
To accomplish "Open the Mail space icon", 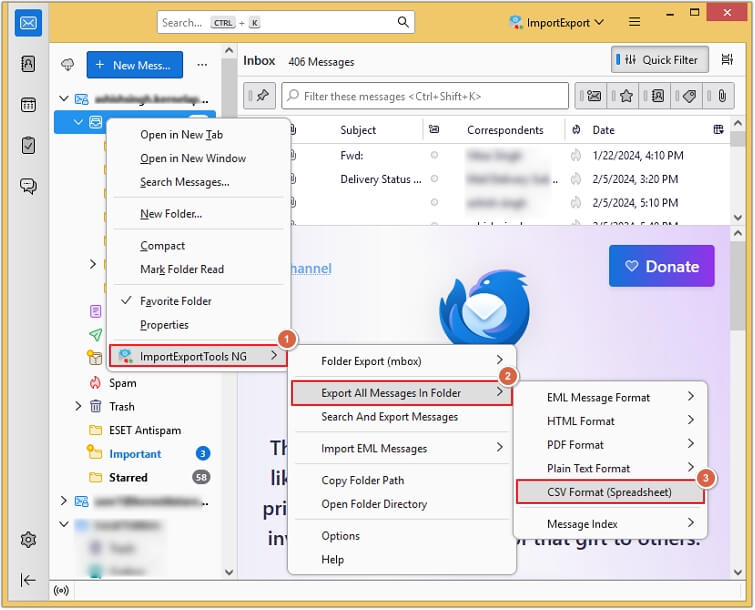I will (x=28, y=23).
